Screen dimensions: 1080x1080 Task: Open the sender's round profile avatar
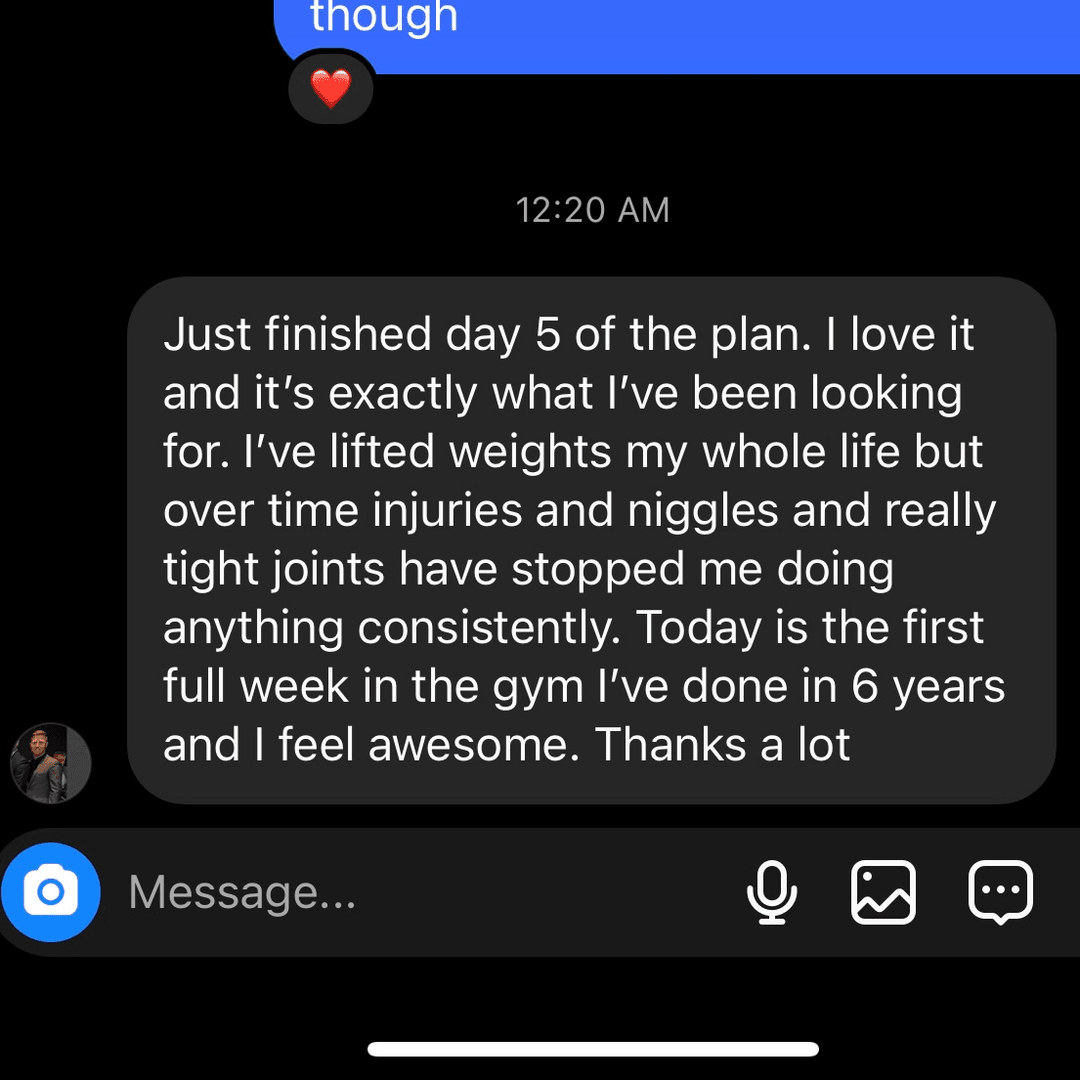click(50, 763)
